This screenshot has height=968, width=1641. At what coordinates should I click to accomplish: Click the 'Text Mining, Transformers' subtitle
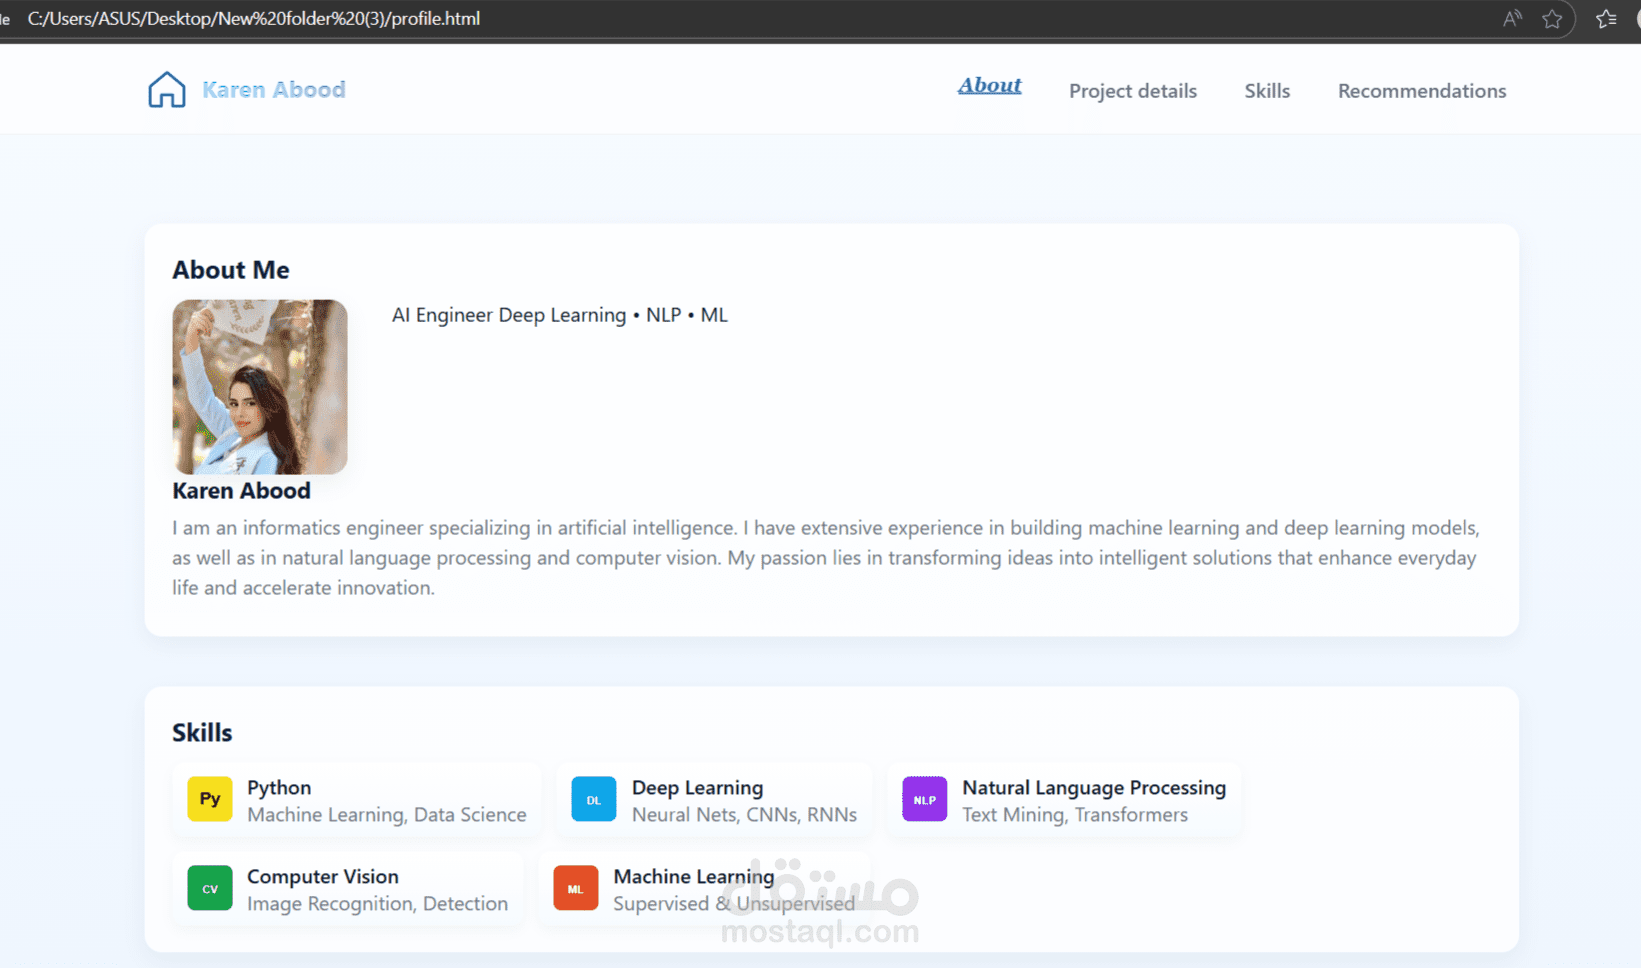(1075, 815)
